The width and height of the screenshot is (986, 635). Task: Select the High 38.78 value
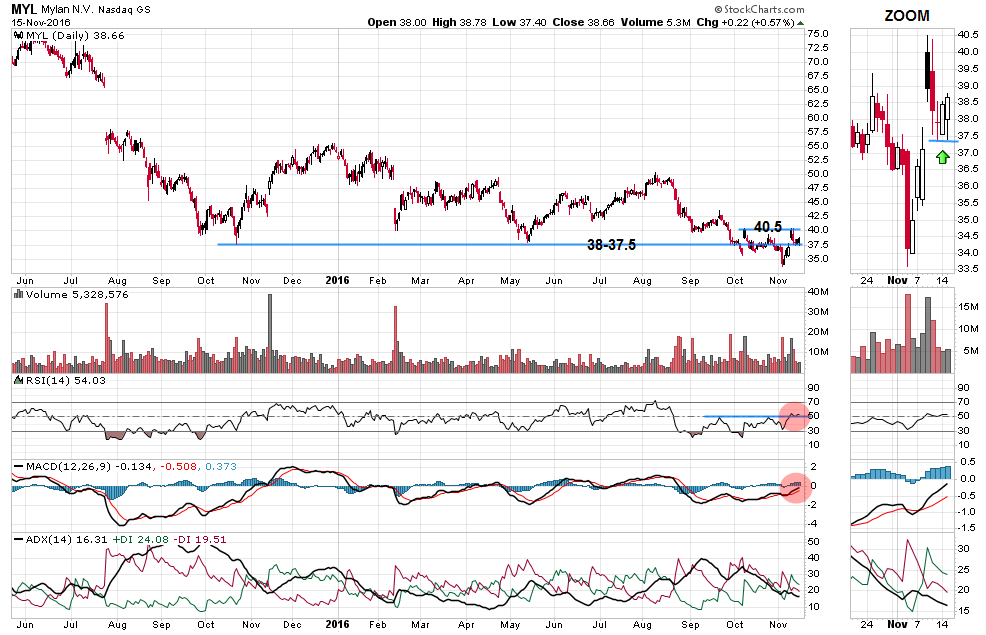(x=460, y=22)
